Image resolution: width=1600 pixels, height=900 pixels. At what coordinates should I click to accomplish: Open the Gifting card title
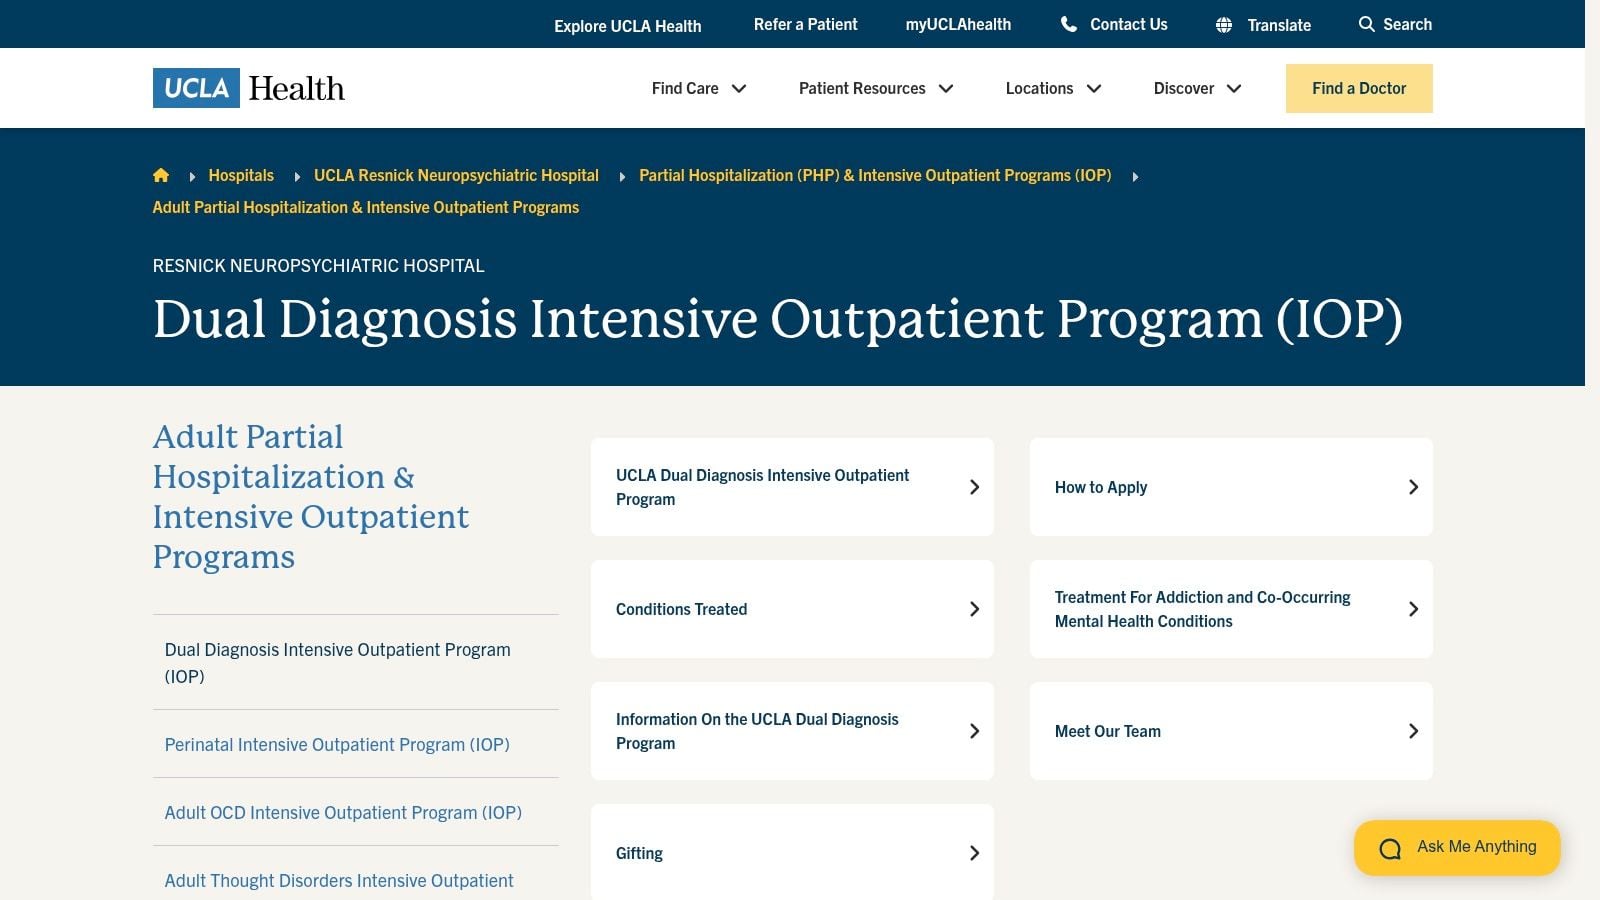tap(639, 853)
